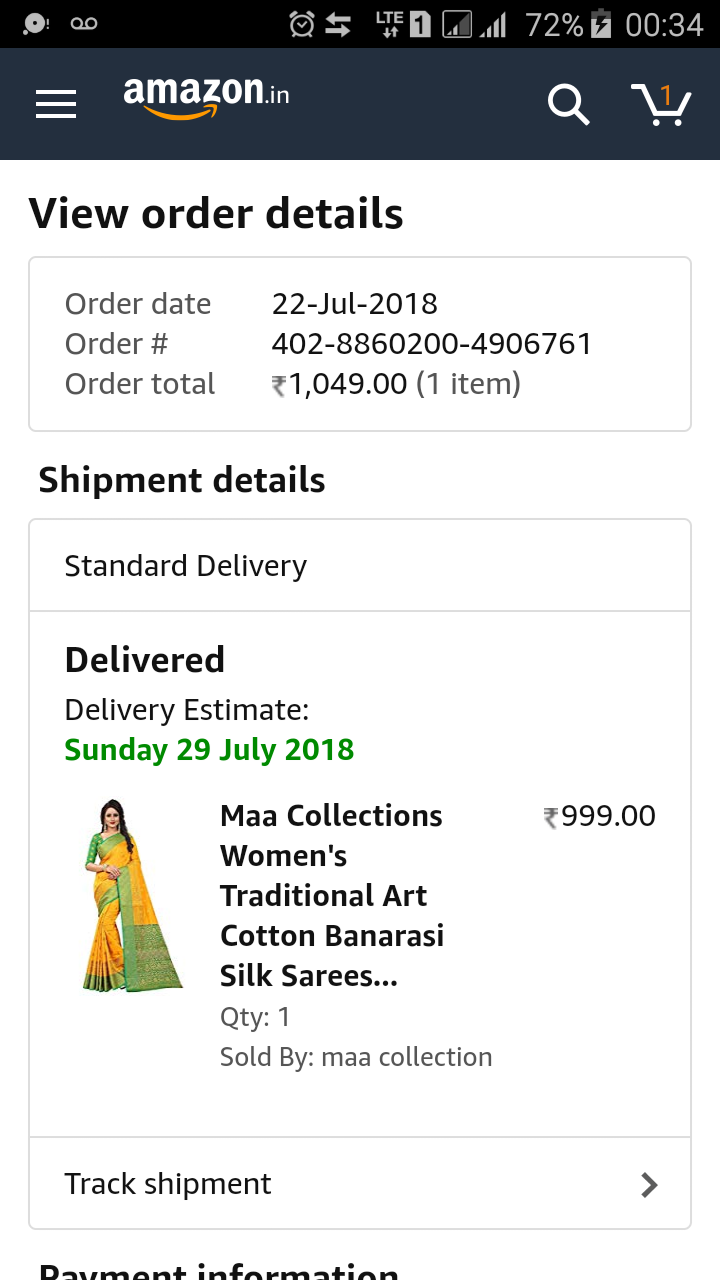Open the Maa Collections saree product title

tap(332, 895)
